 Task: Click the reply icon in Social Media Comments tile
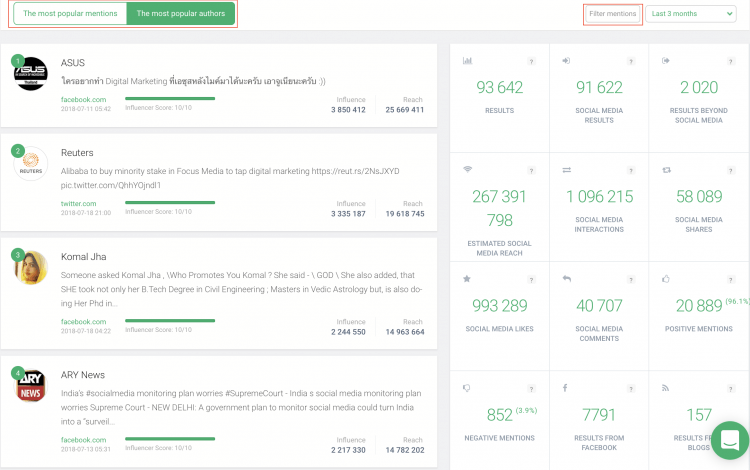(x=566, y=279)
